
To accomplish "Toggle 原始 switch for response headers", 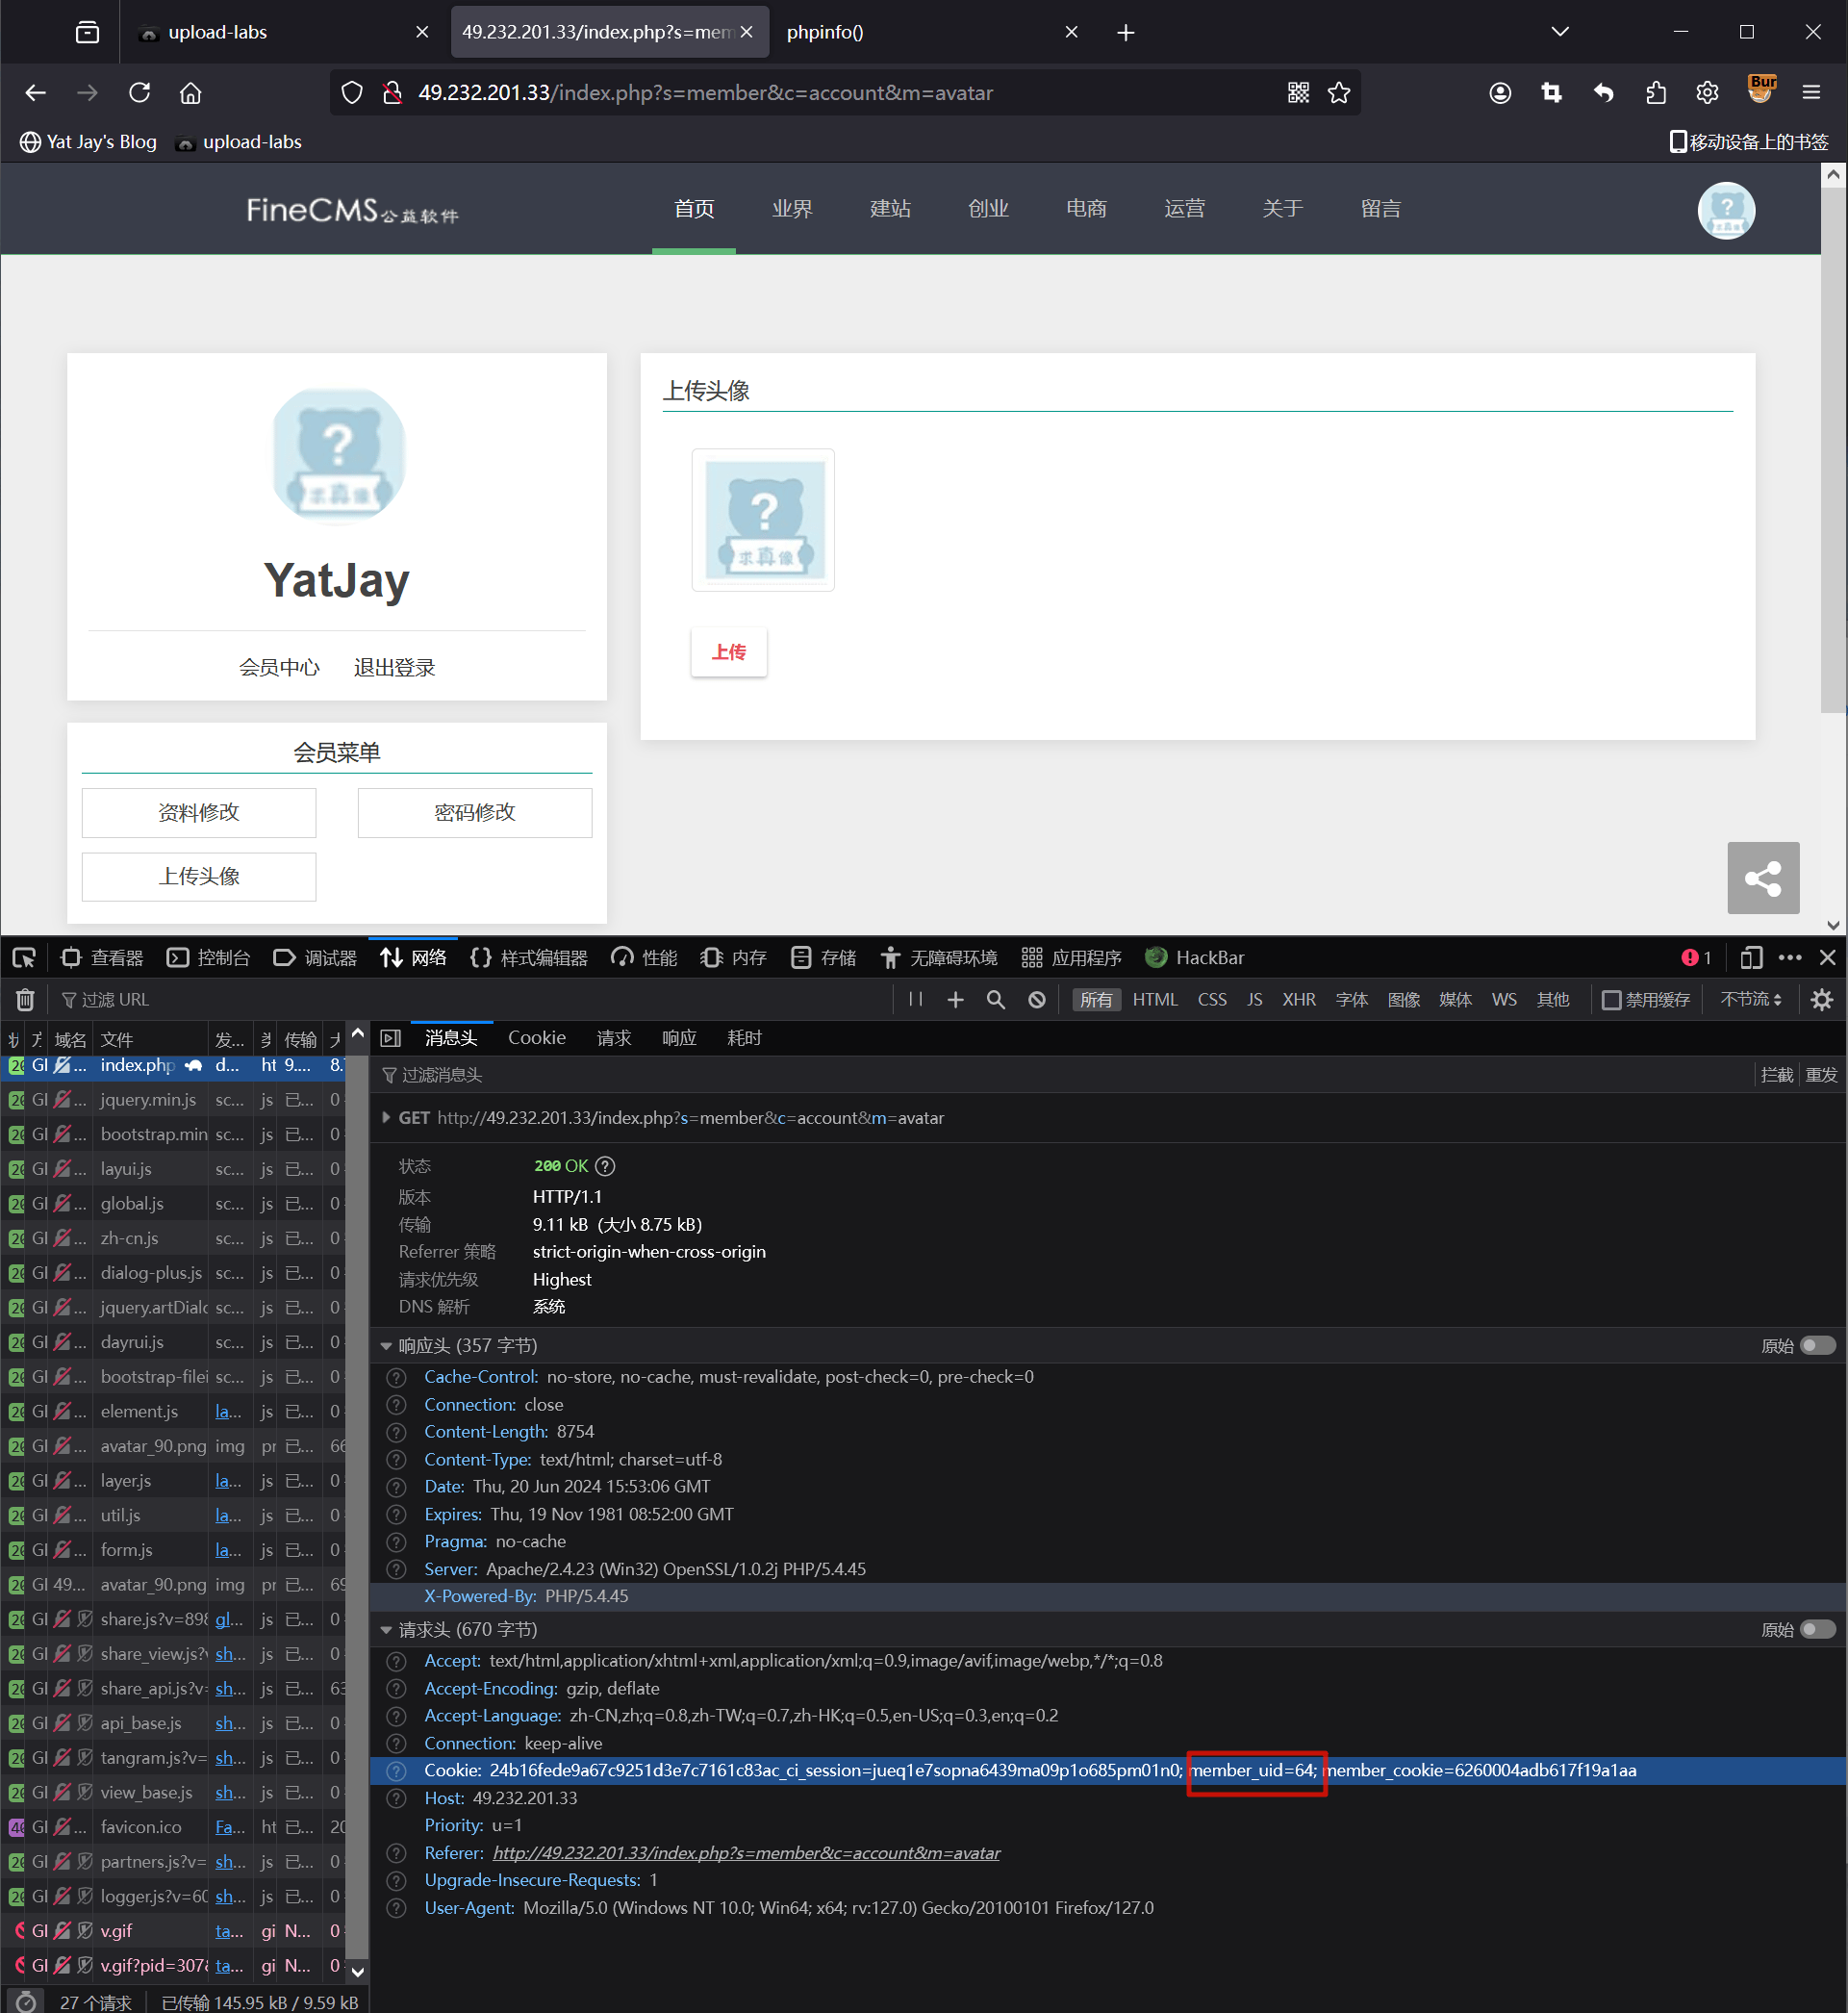I will (1817, 1346).
